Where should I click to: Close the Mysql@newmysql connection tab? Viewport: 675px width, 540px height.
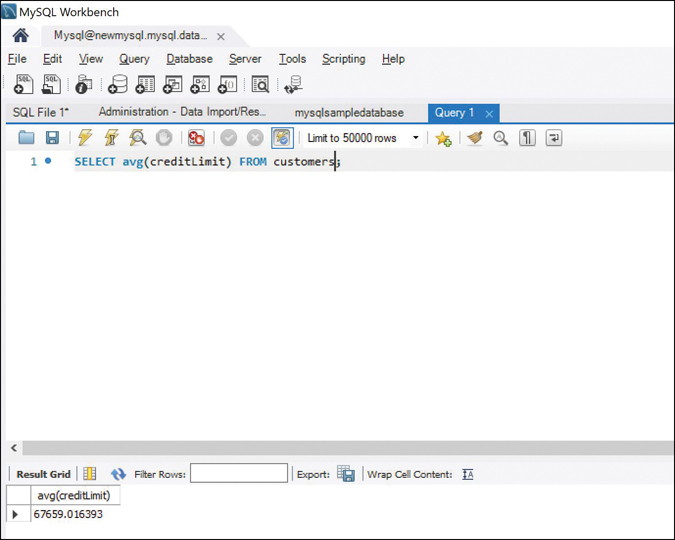[x=221, y=37]
